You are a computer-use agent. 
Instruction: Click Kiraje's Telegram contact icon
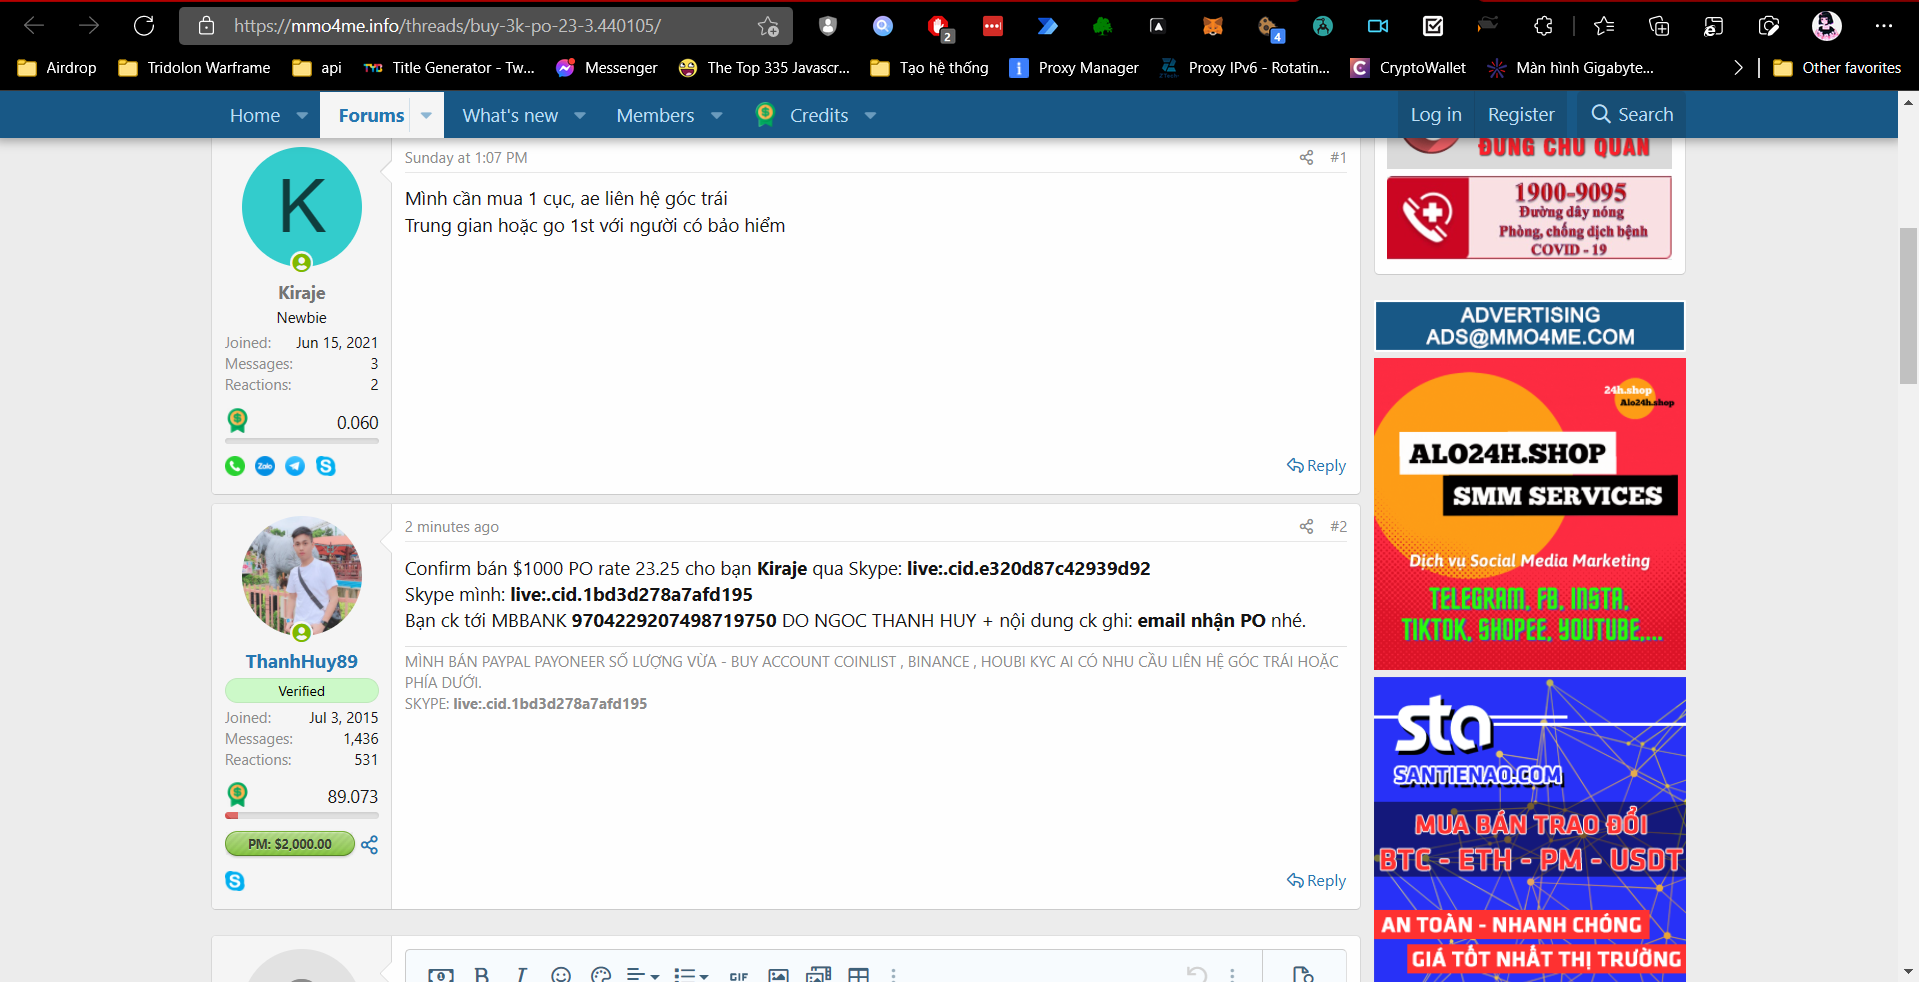click(295, 466)
